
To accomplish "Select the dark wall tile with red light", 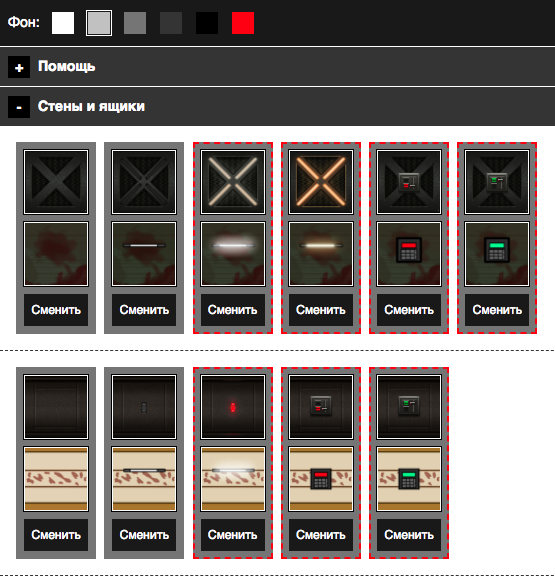I will click(x=233, y=407).
